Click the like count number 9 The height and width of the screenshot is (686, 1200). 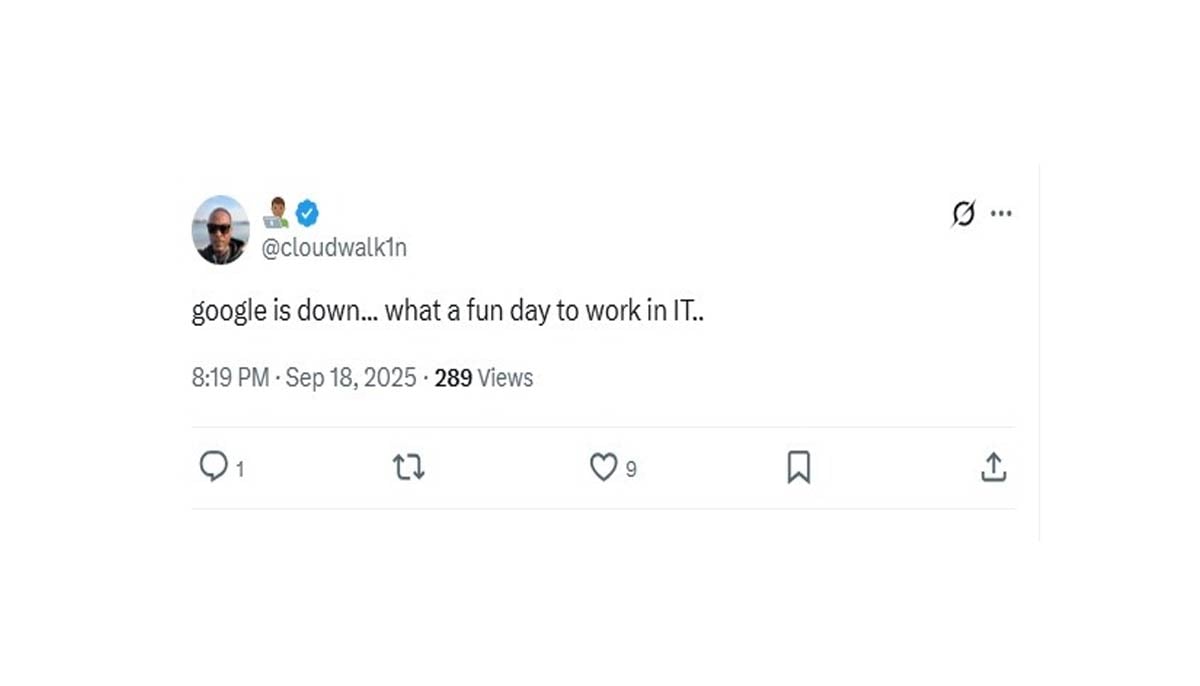[x=631, y=468]
